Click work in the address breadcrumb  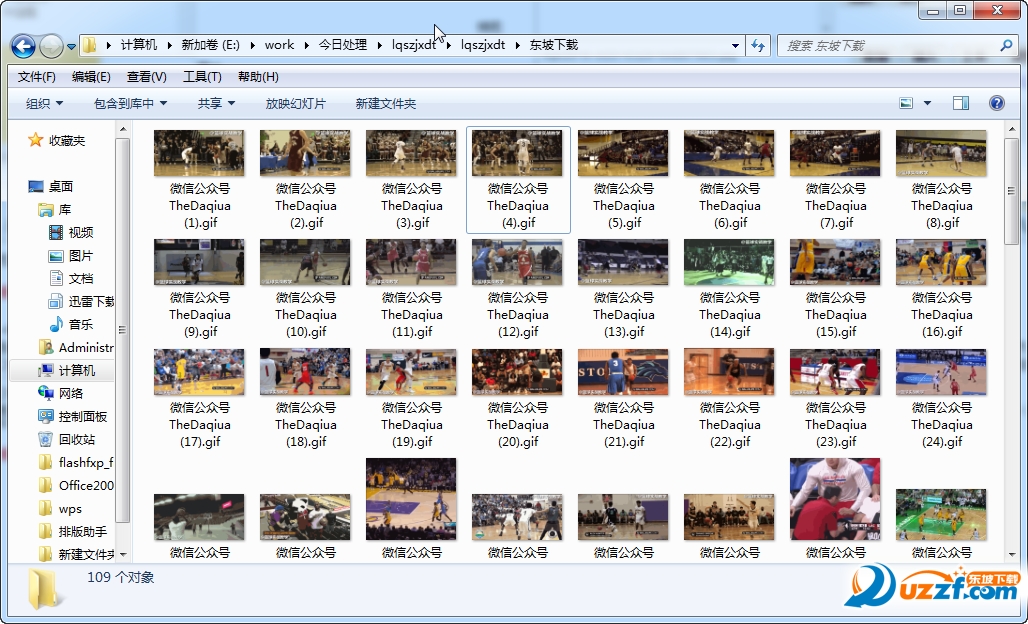click(279, 45)
